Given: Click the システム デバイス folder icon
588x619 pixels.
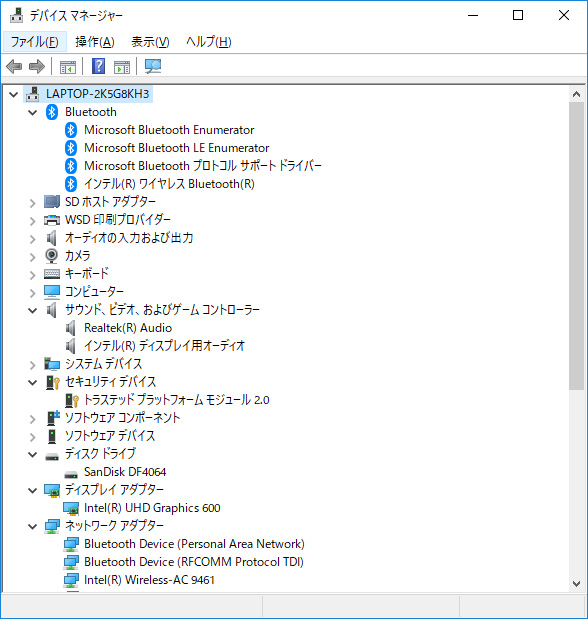Looking at the screenshot, I should [52, 364].
